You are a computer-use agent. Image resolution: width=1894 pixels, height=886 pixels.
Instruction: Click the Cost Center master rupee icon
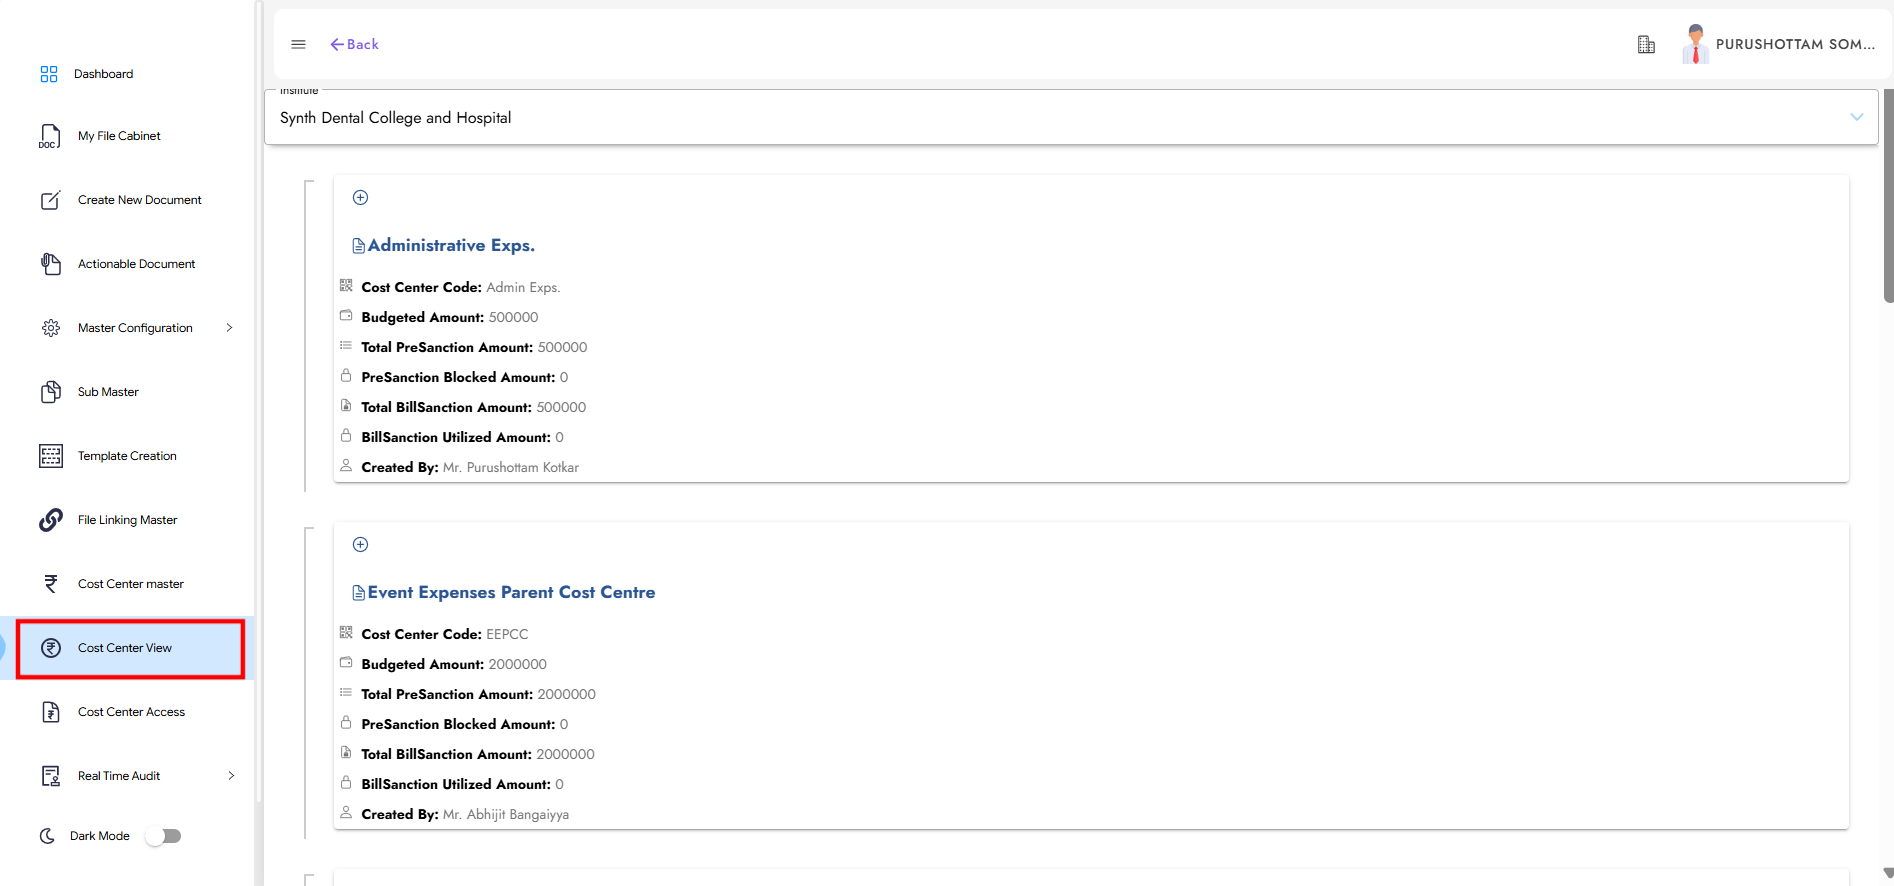click(51, 584)
